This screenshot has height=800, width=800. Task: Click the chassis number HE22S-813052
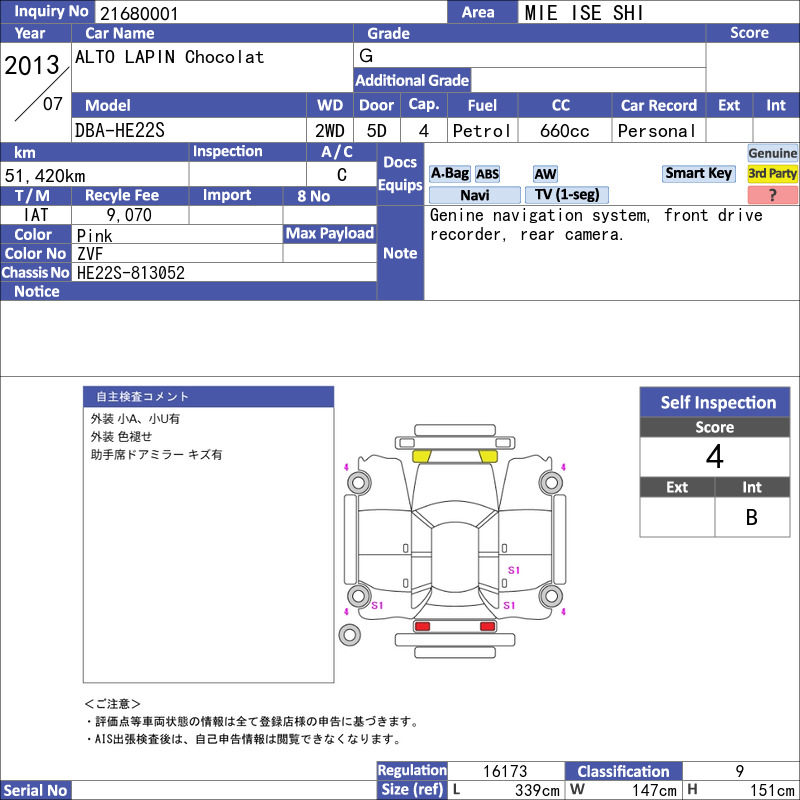pyautogui.click(x=131, y=273)
